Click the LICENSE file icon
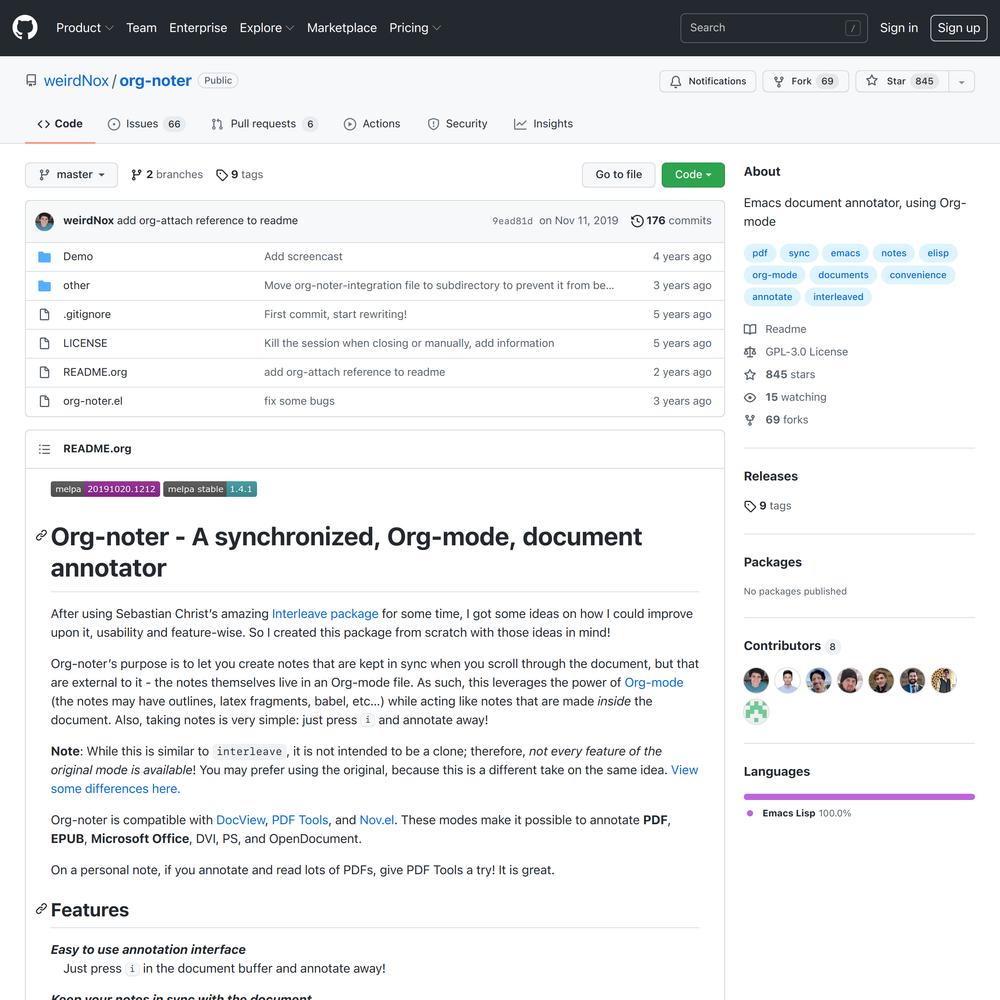 click(x=45, y=343)
